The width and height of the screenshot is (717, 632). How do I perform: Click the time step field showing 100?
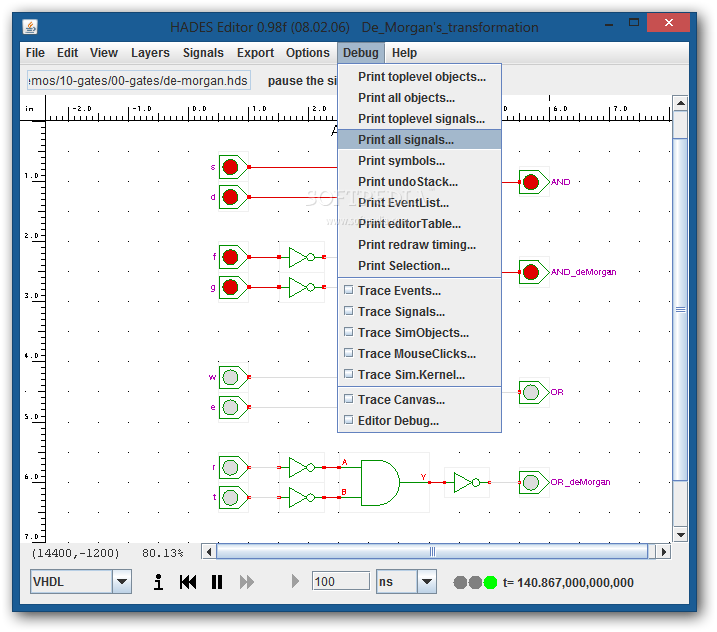341,582
